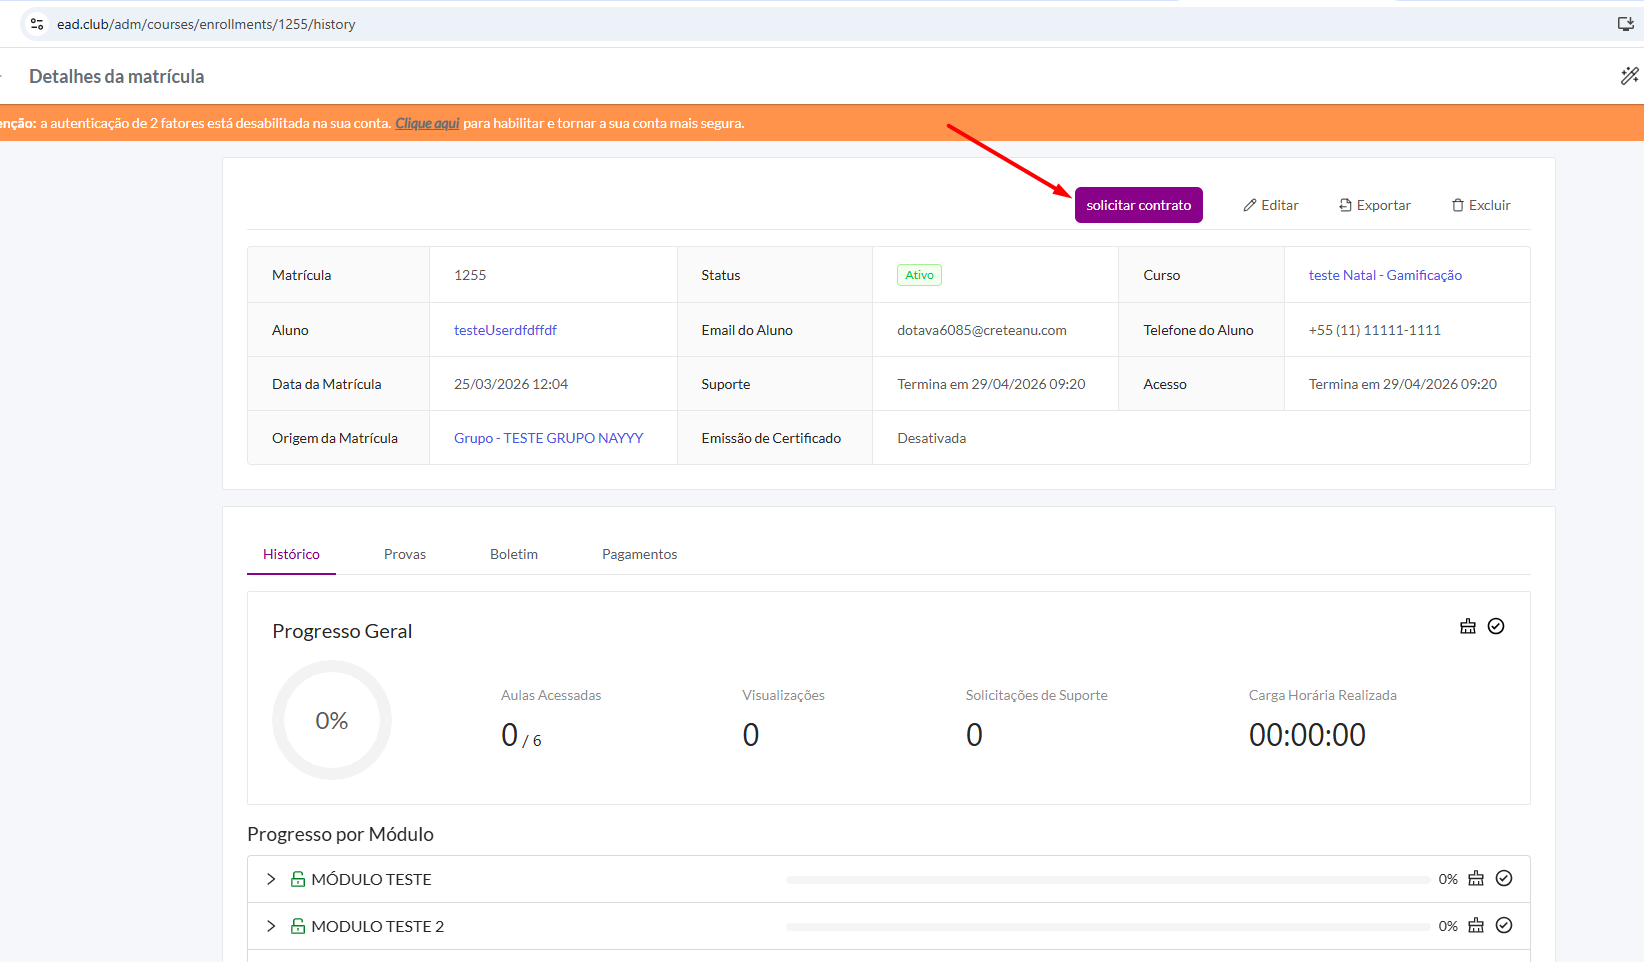Click the MODULO TESTE 2 module name

[x=377, y=926]
